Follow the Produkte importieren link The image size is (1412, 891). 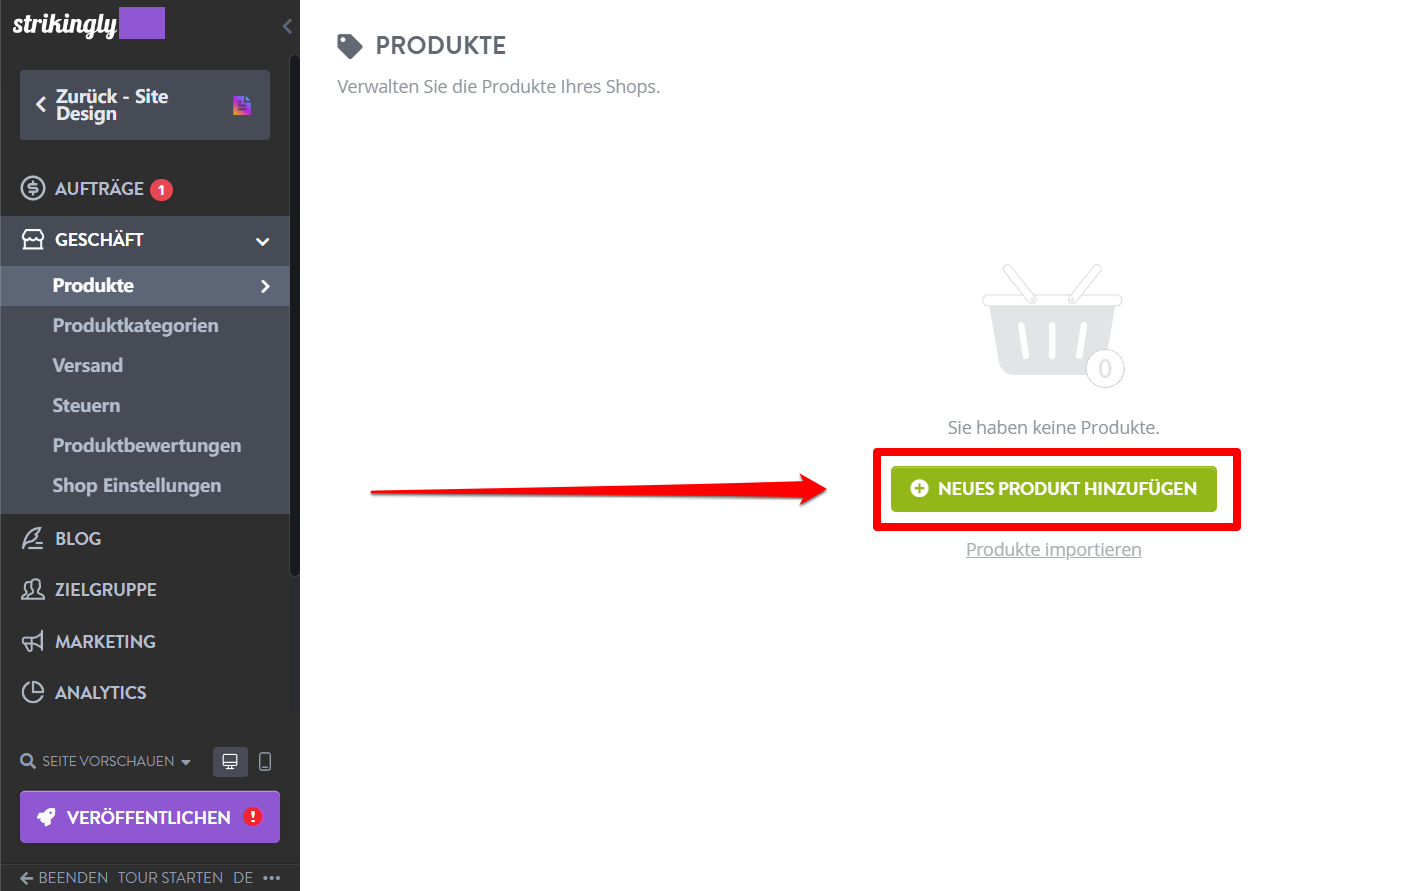(1054, 549)
